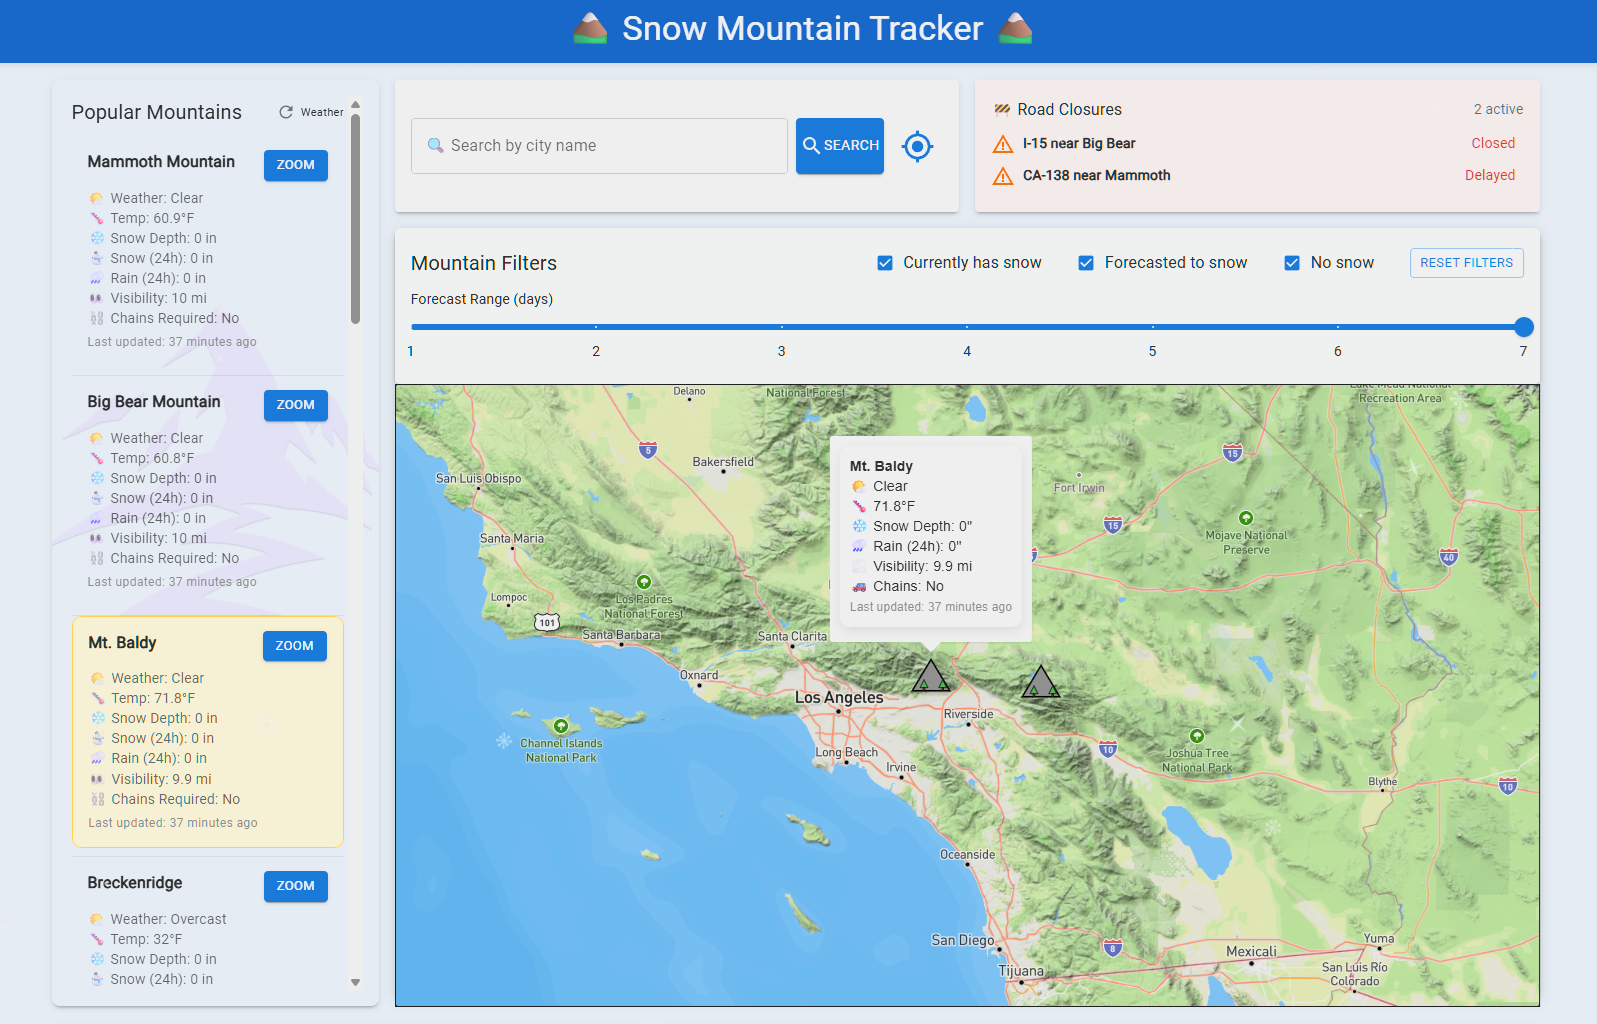Click the CA-138 near Mammoth warning icon
Screen dimensions: 1597x1024
(1003, 176)
